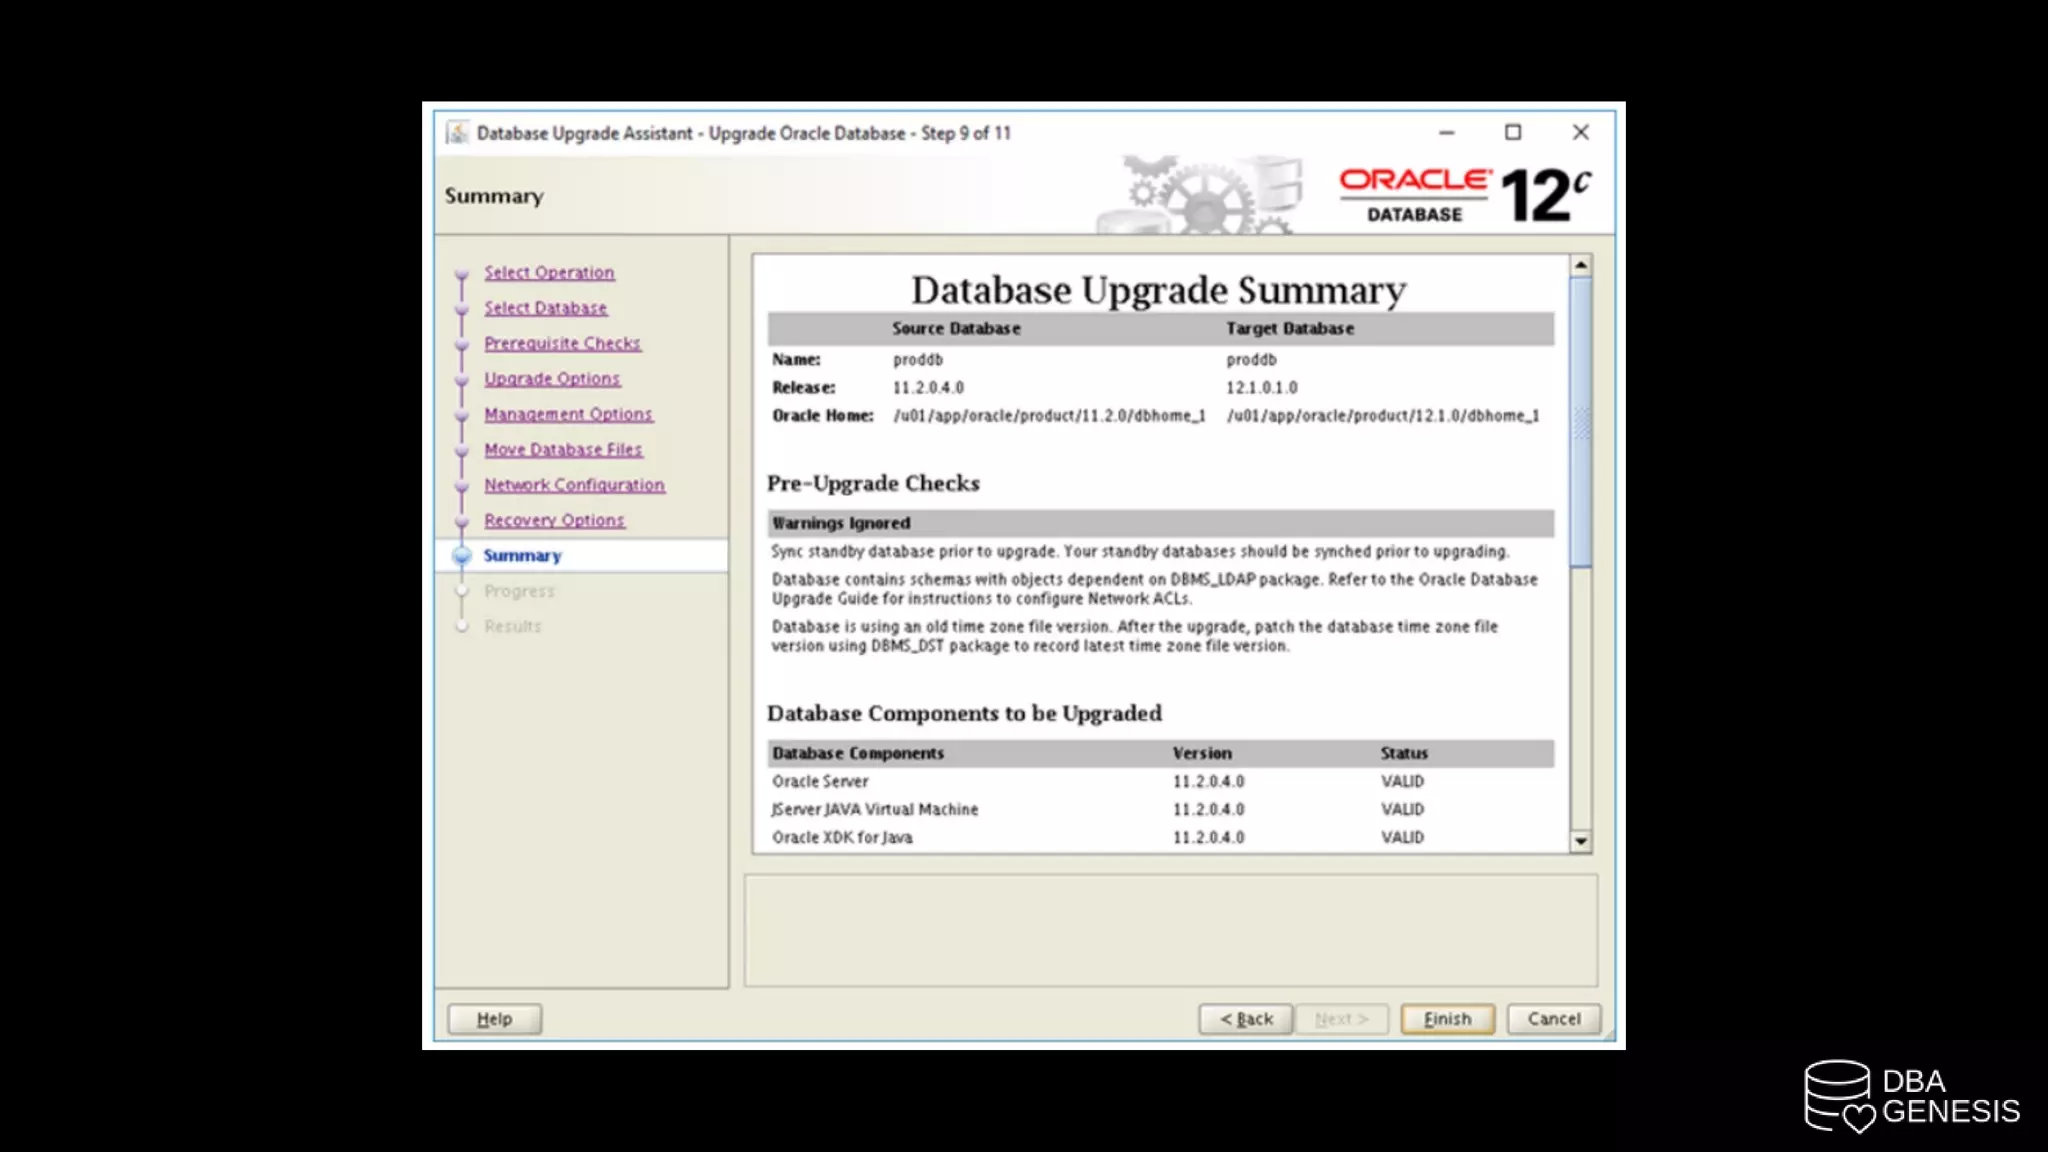Open the Move Database Files step
The width and height of the screenshot is (2048, 1152).
click(563, 450)
